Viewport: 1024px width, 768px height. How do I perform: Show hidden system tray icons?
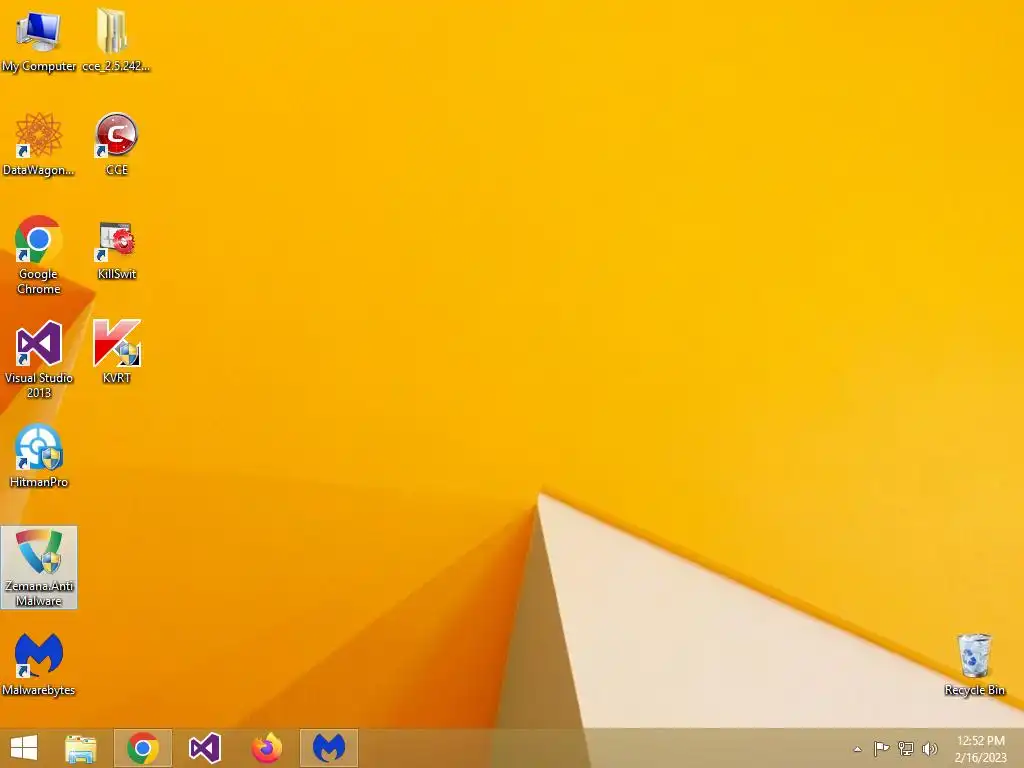(x=857, y=749)
